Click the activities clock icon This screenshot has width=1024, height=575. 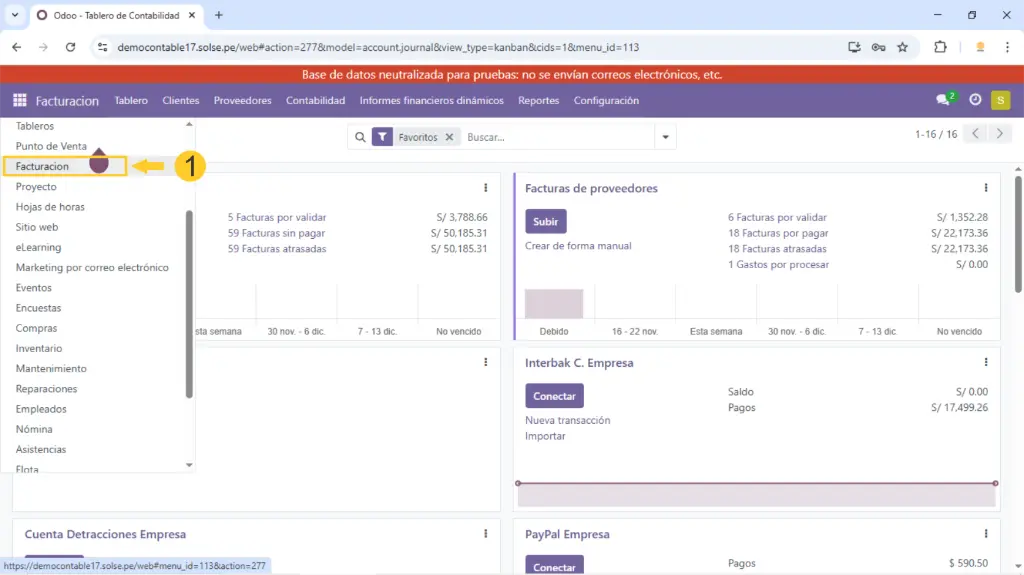[x=975, y=100]
